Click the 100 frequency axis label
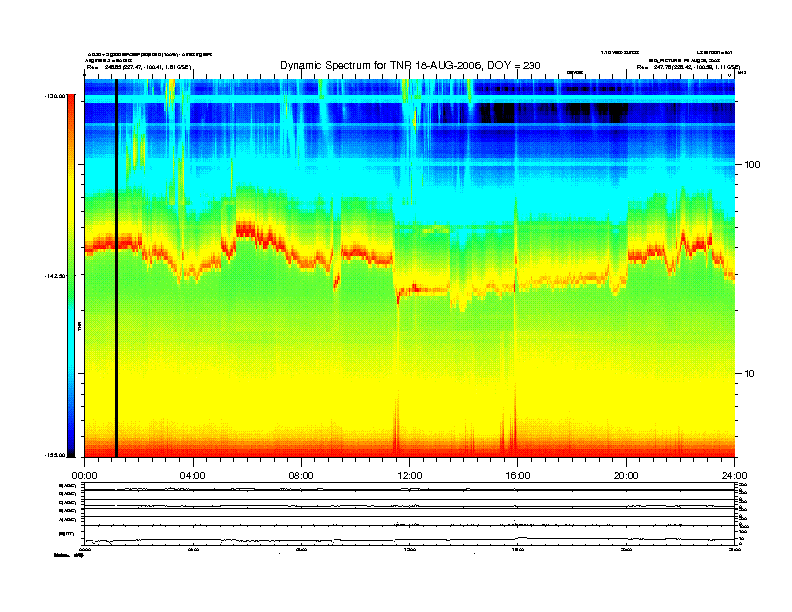 752,165
